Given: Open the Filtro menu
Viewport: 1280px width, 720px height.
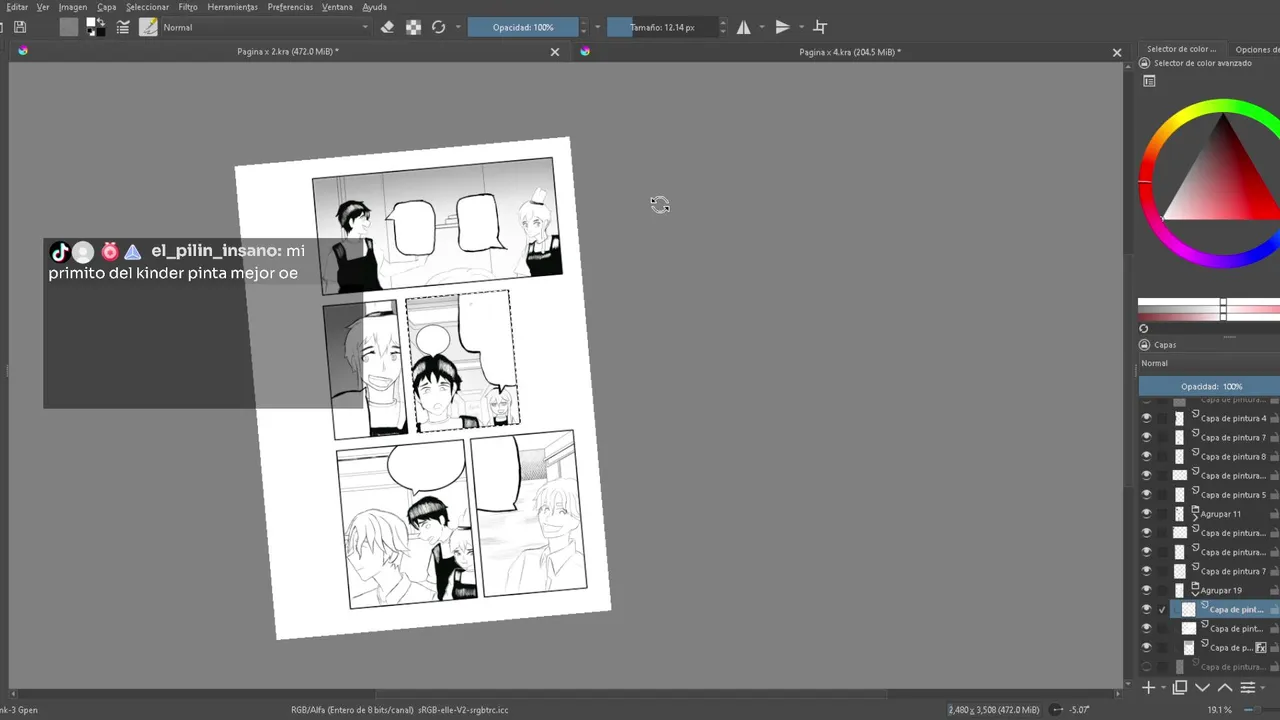Looking at the screenshot, I should click(x=188, y=7).
